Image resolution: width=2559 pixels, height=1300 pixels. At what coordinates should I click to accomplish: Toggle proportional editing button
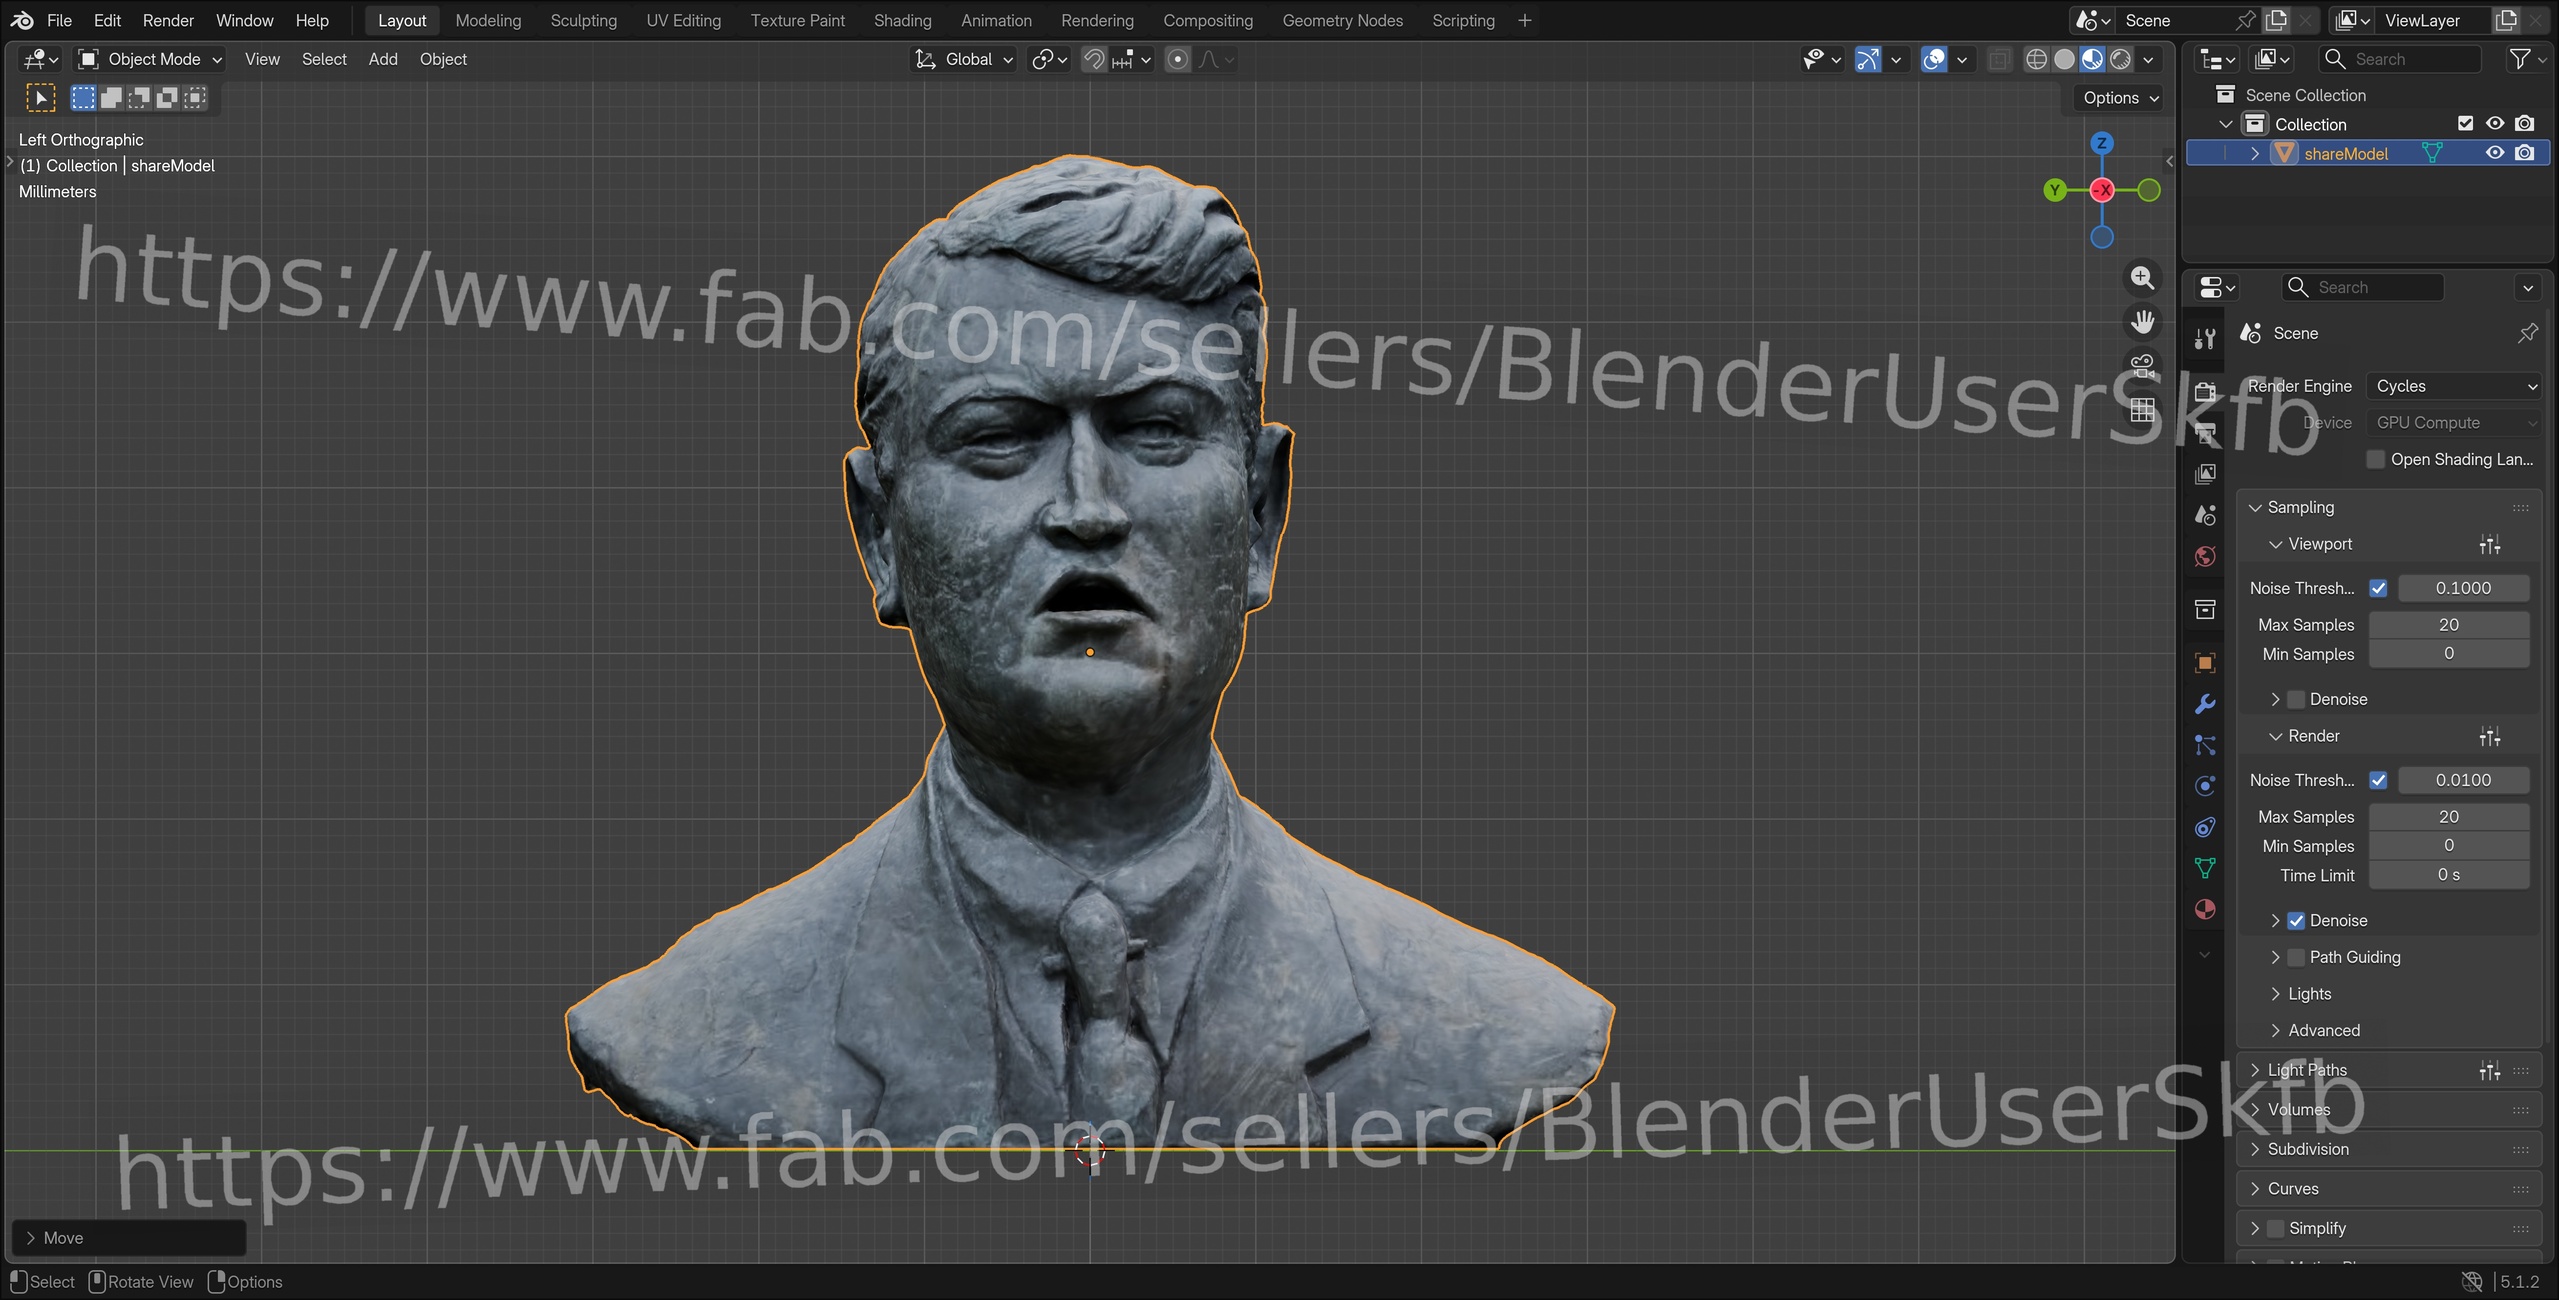tap(1178, 59)
